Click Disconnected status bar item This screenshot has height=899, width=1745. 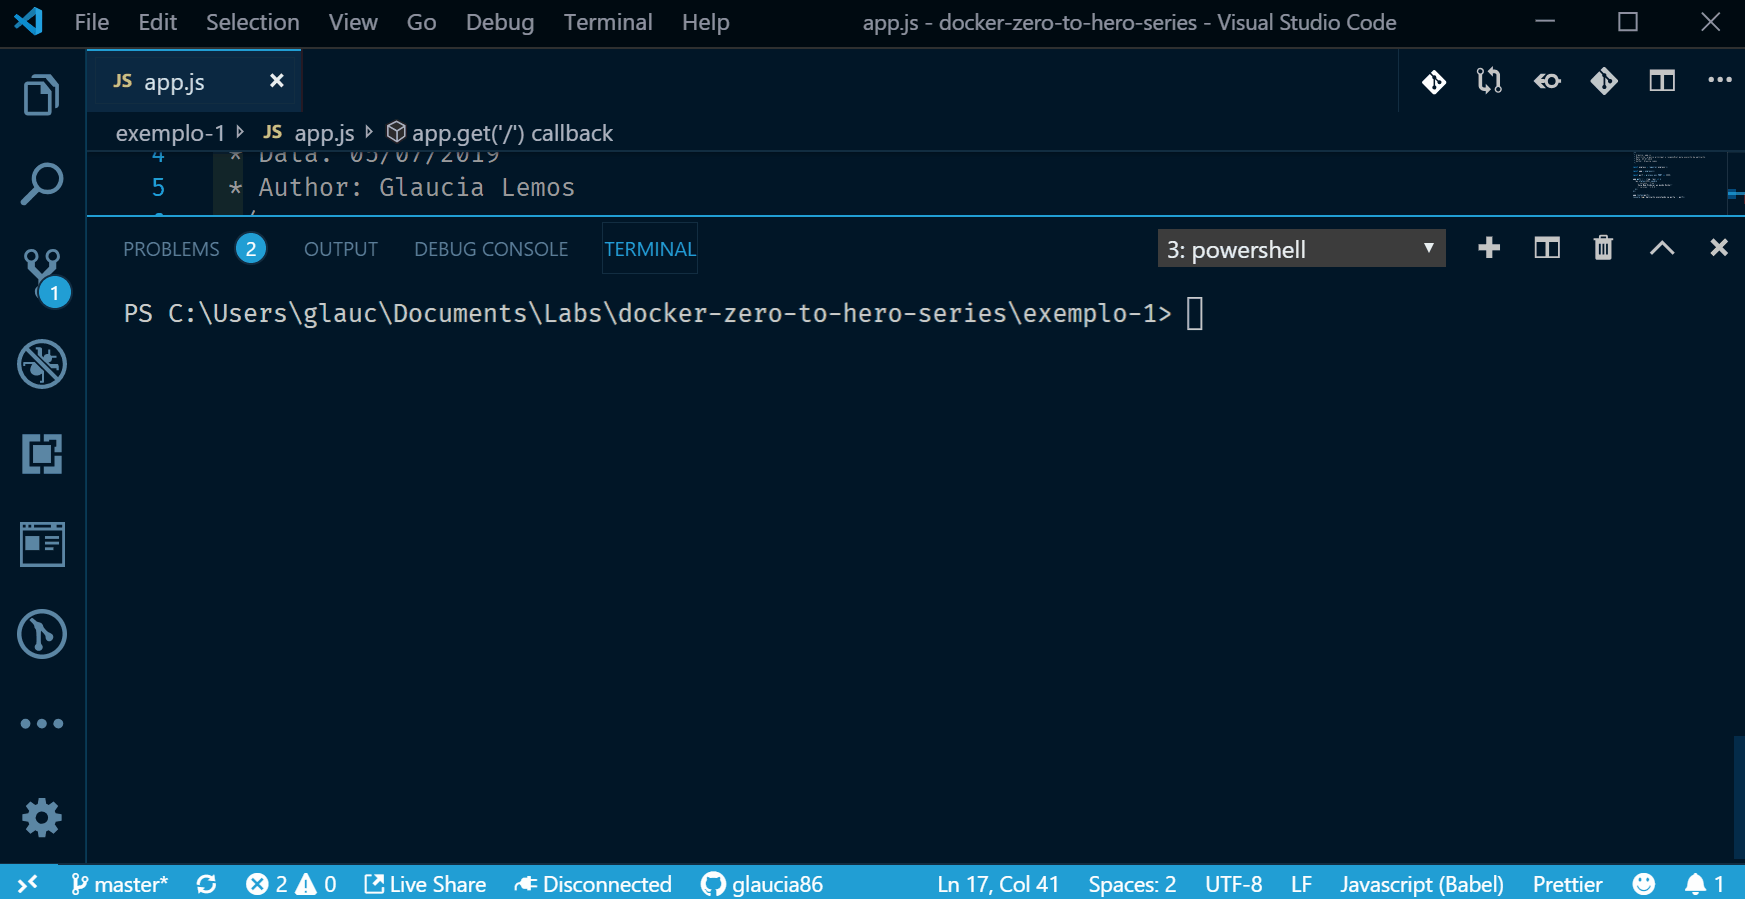(x=593, y=884)
